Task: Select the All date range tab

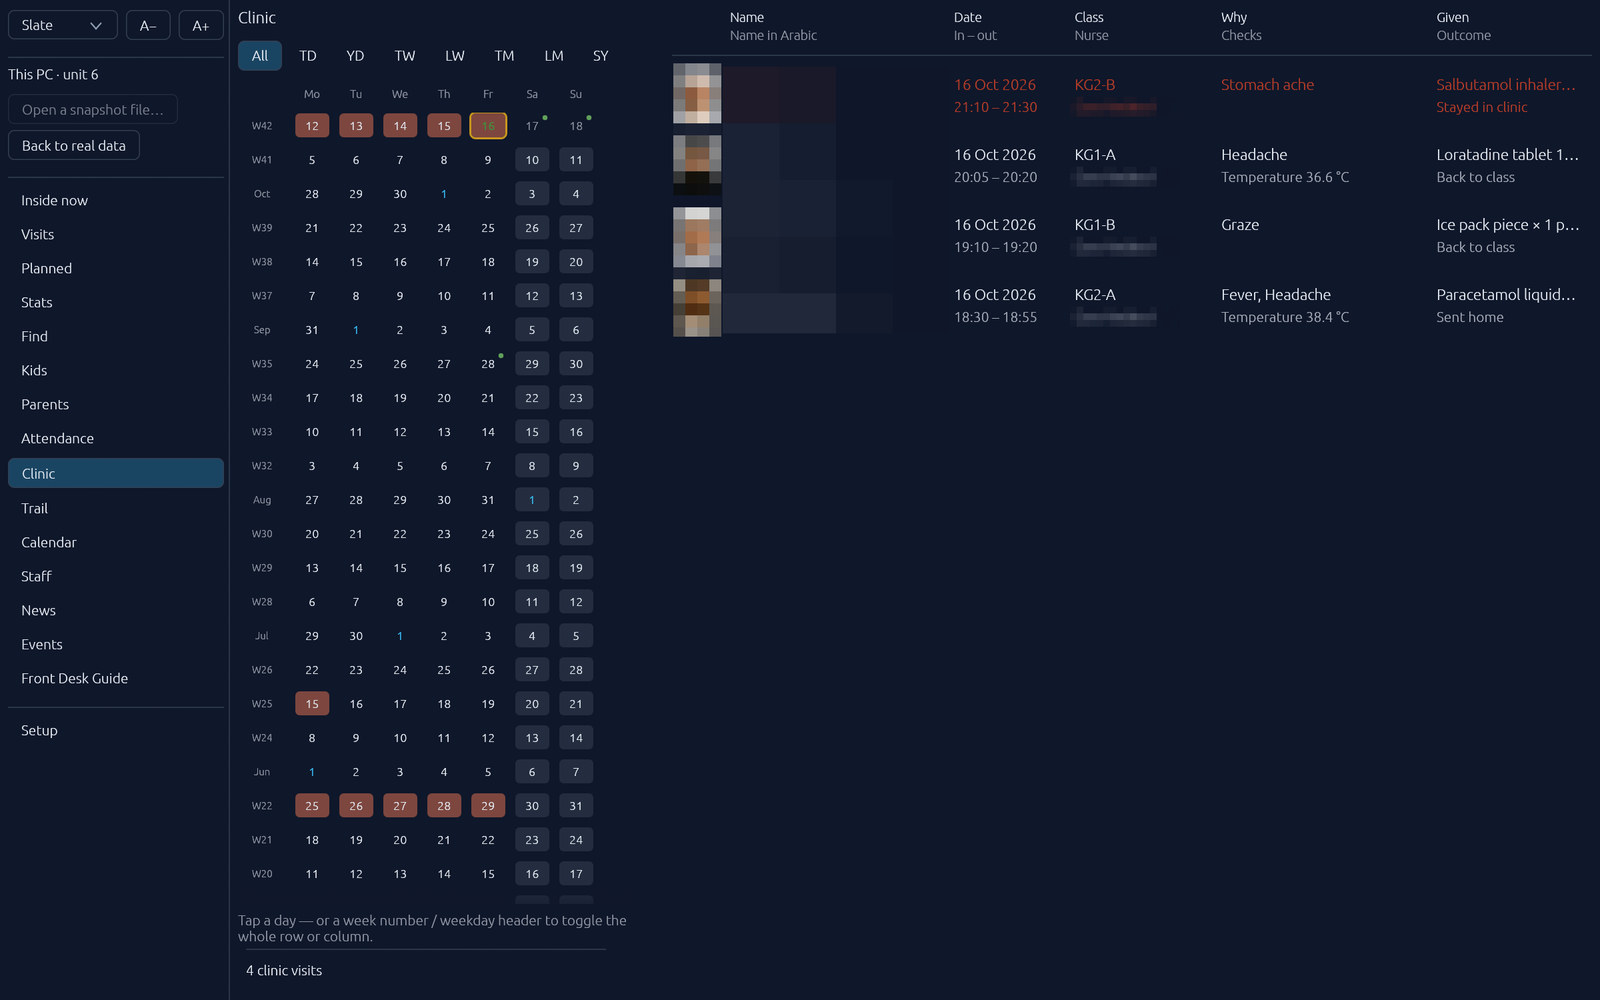Action: pos(260,56)
